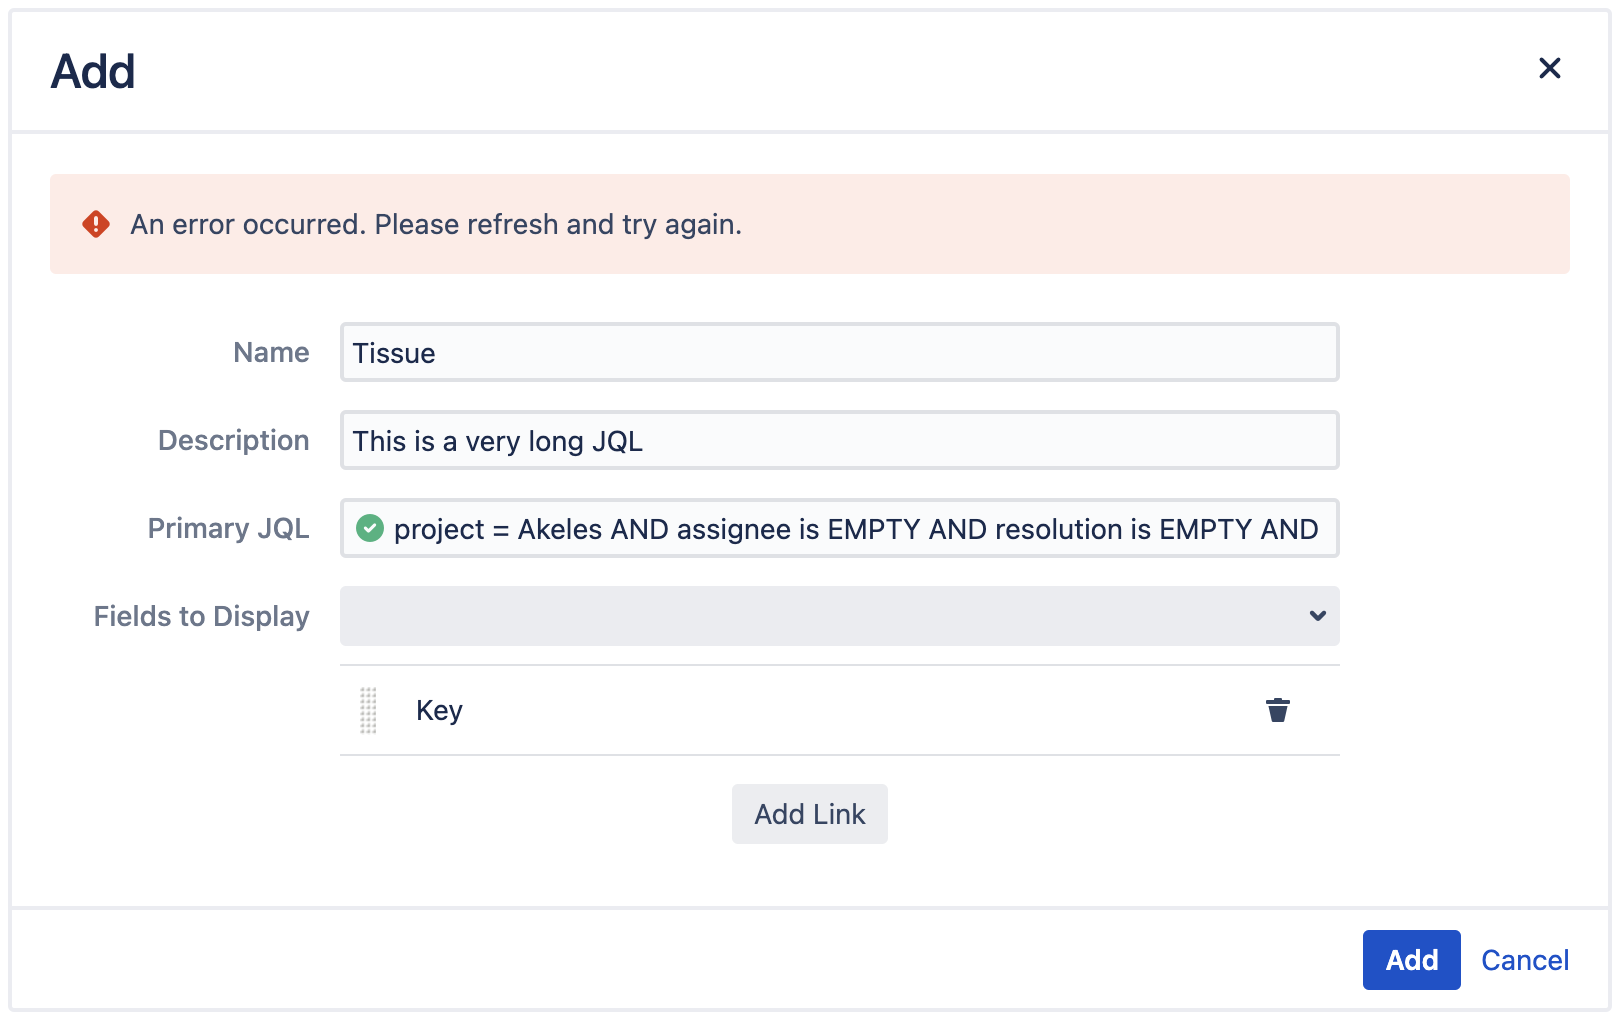Delete the Key field using trash icon
This screenshot has width=1620, height=1020.
pos(1277,710)
